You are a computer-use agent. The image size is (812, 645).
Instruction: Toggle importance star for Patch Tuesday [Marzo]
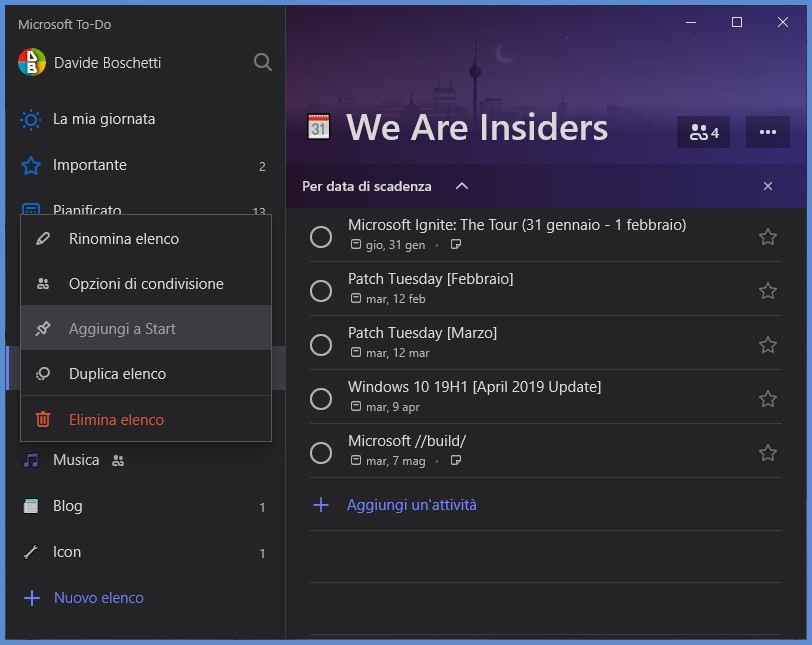point(767,345)
